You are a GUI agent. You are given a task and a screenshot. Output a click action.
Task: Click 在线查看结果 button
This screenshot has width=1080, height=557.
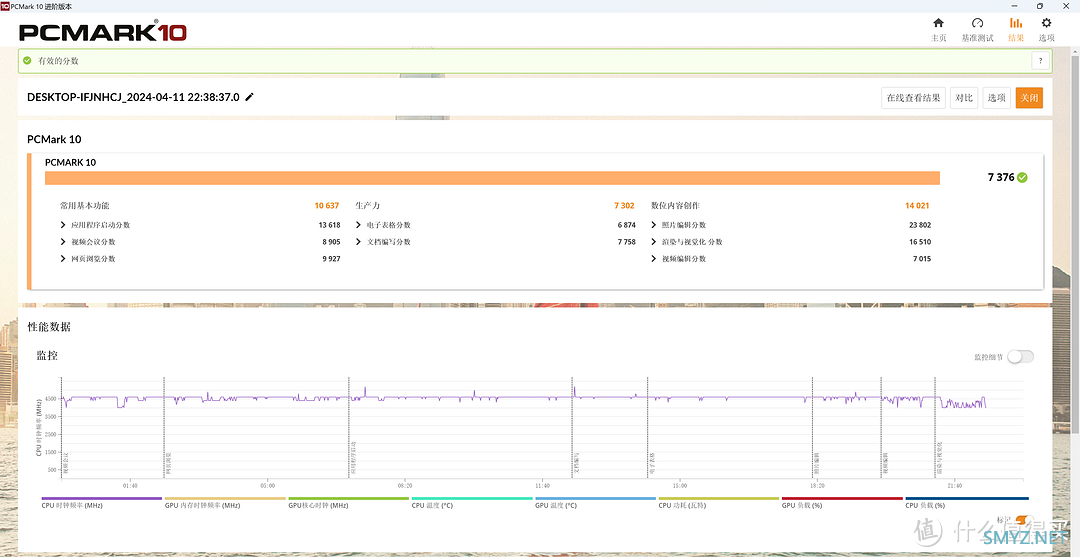pos(913,98)
